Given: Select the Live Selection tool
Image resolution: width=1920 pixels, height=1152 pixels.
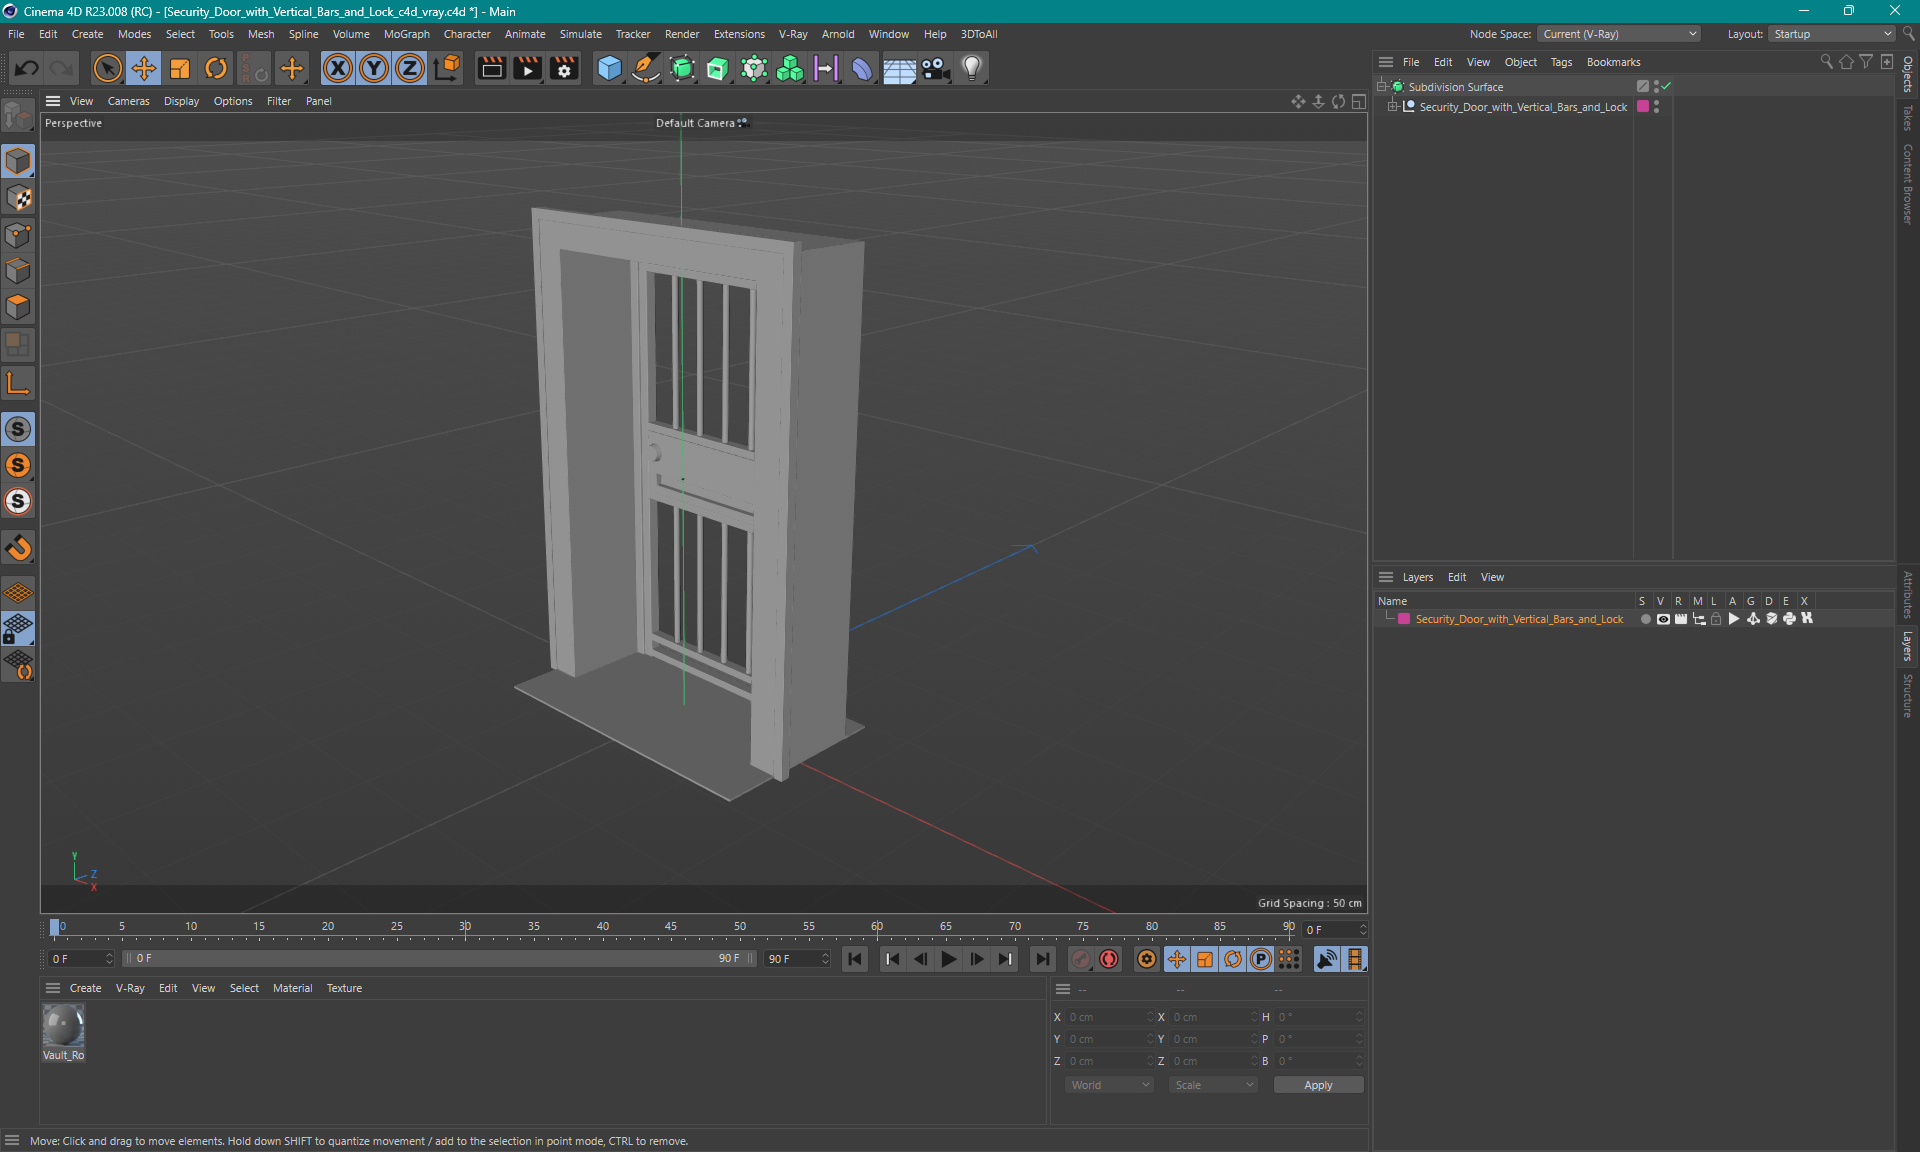Looking at the screenshot, I should (107, 68).
